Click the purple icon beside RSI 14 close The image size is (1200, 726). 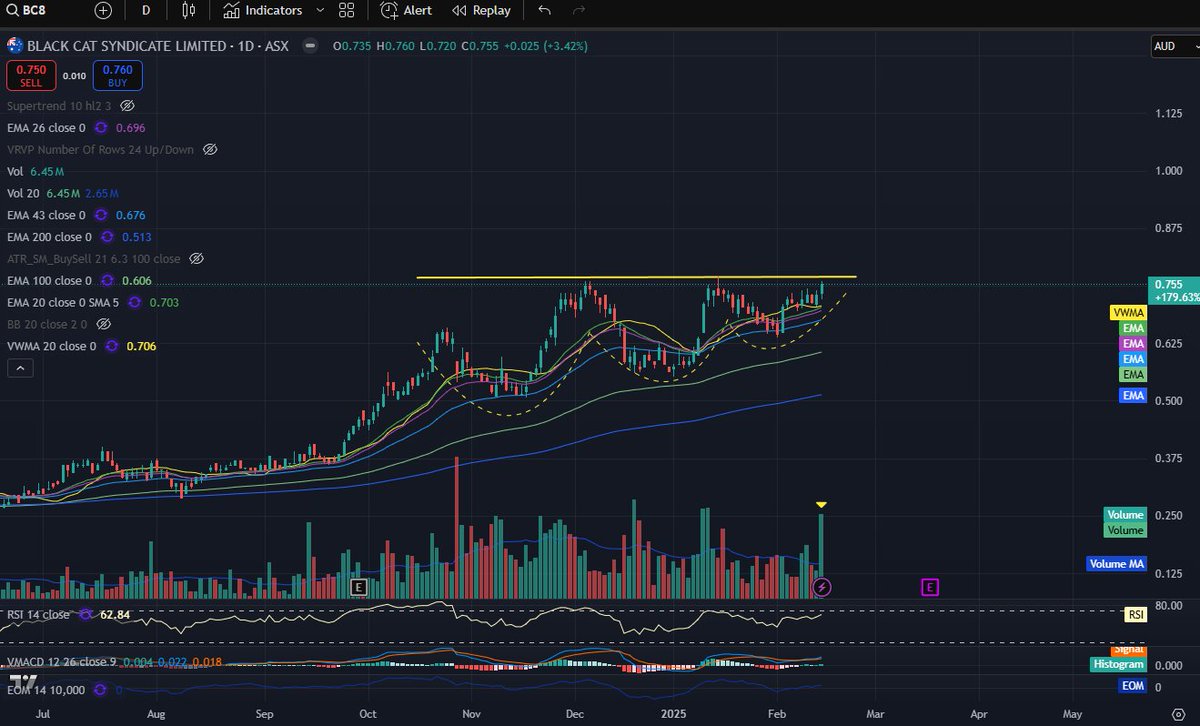[x=87, y=614]
